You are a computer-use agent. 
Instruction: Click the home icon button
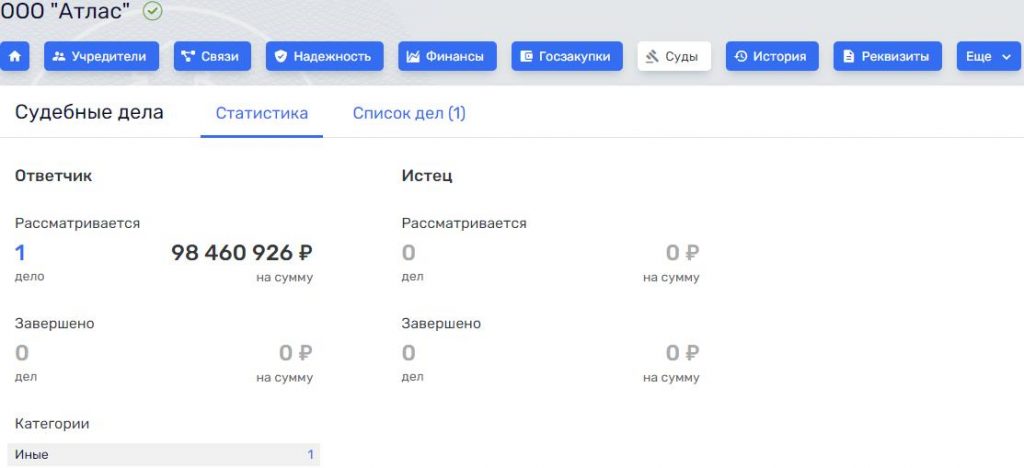click(14, 56)
